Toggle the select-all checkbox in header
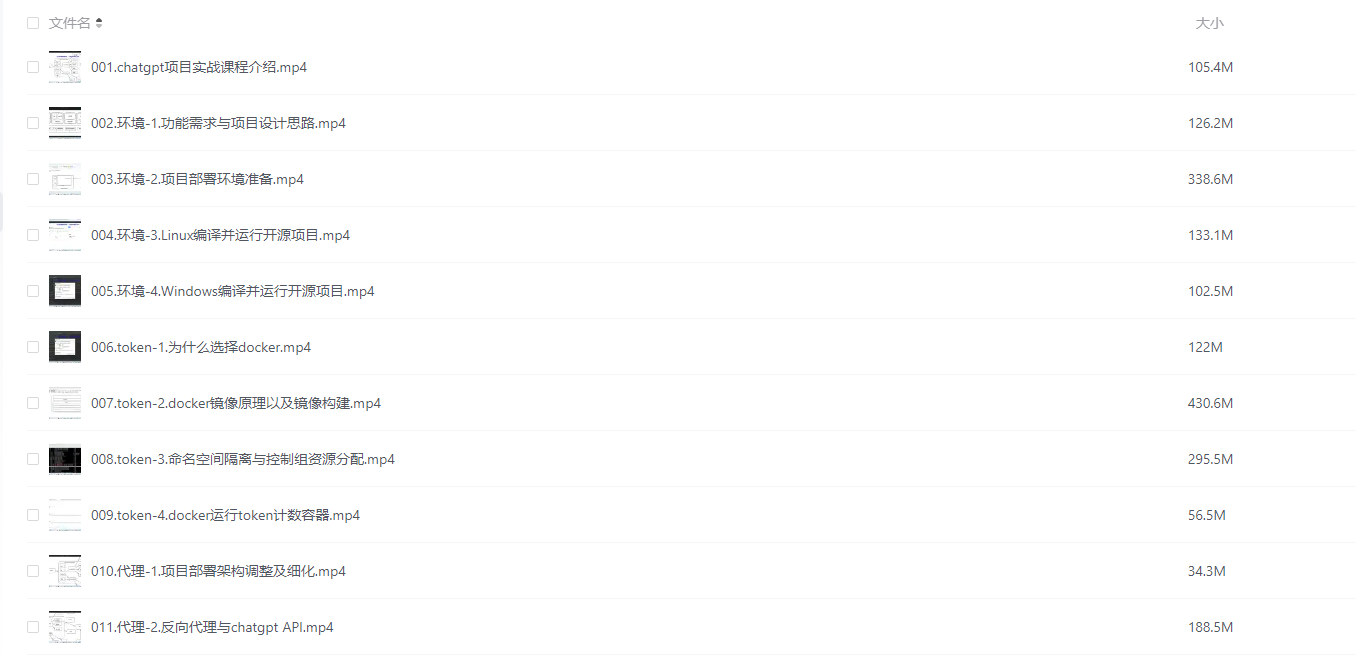The image size is (1356, 655). [x=33, y=23]
